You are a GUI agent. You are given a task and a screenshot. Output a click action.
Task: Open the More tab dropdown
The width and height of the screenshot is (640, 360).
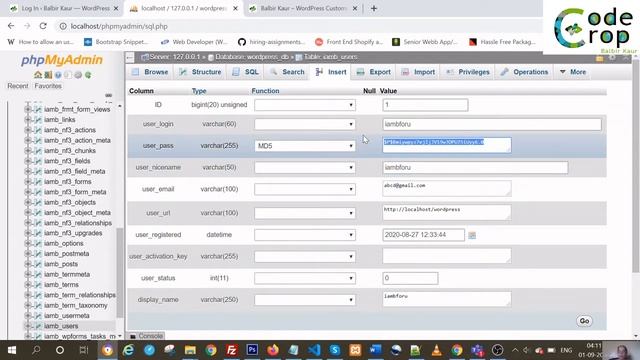[573, 72]
